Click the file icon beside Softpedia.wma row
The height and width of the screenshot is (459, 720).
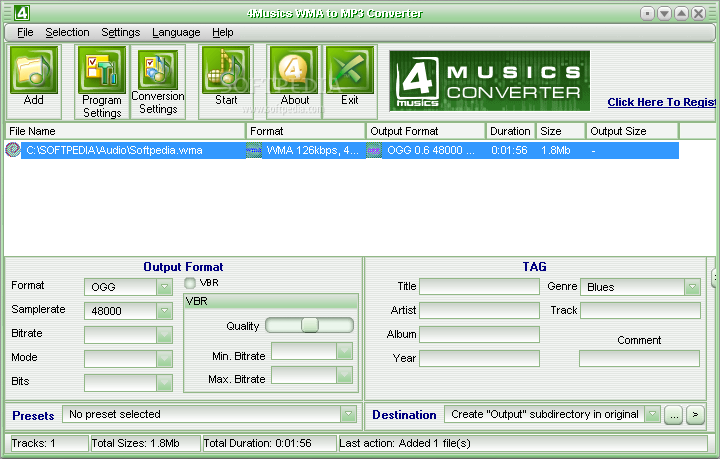[12, 150]
